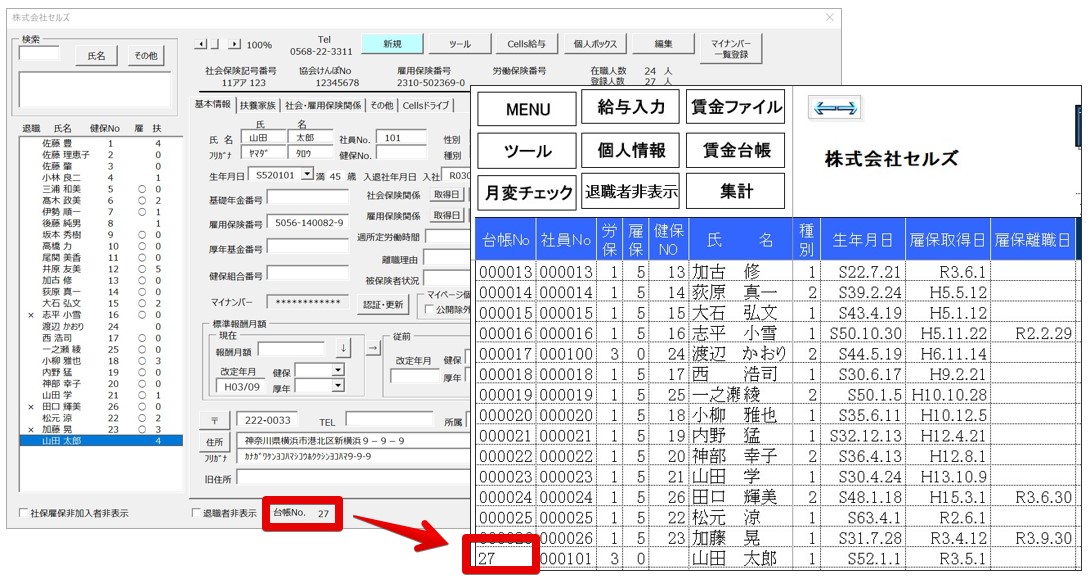Toggle 退職者非表示 checkbox at the bottom

click(x=196, y=514)
